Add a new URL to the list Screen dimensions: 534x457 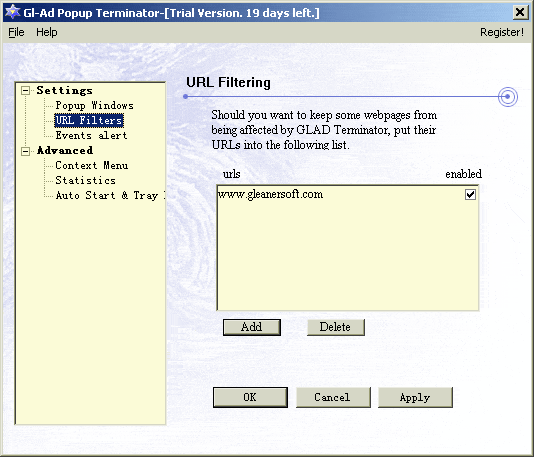tap(252, 327)
